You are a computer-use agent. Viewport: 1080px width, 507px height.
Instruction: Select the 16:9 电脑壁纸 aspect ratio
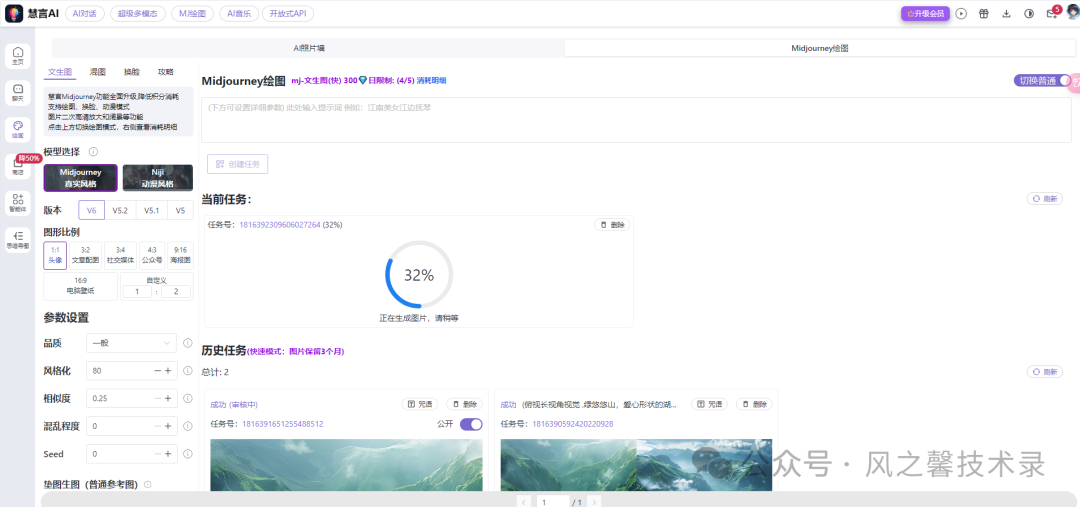click(x=81, y=286)
